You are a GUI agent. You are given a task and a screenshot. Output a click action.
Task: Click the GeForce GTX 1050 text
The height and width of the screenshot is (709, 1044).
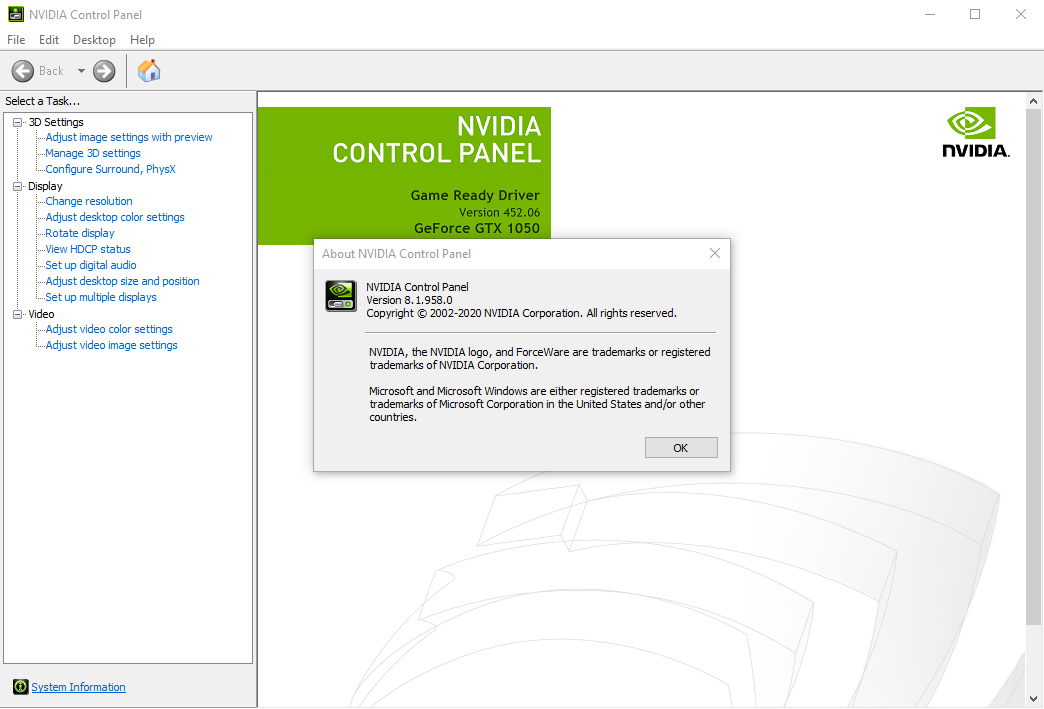[x=477, y=228]
